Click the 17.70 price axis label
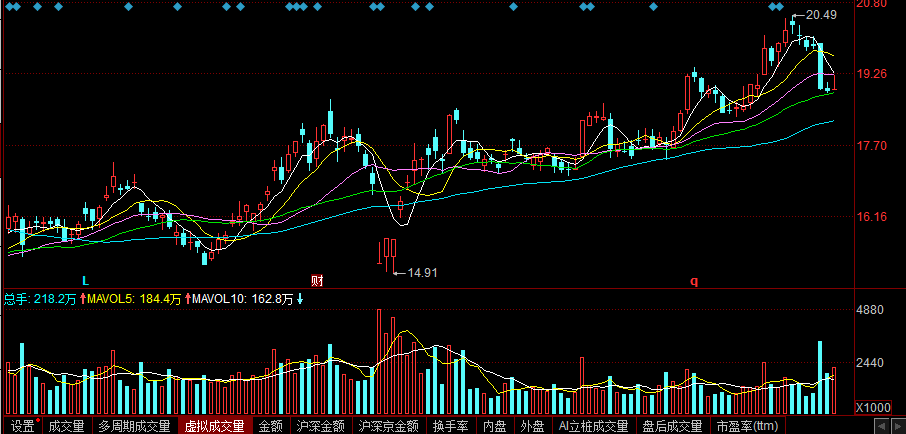The height and width of the screenshot is (434, 906). pyautogui.click(x=872, y=146)
